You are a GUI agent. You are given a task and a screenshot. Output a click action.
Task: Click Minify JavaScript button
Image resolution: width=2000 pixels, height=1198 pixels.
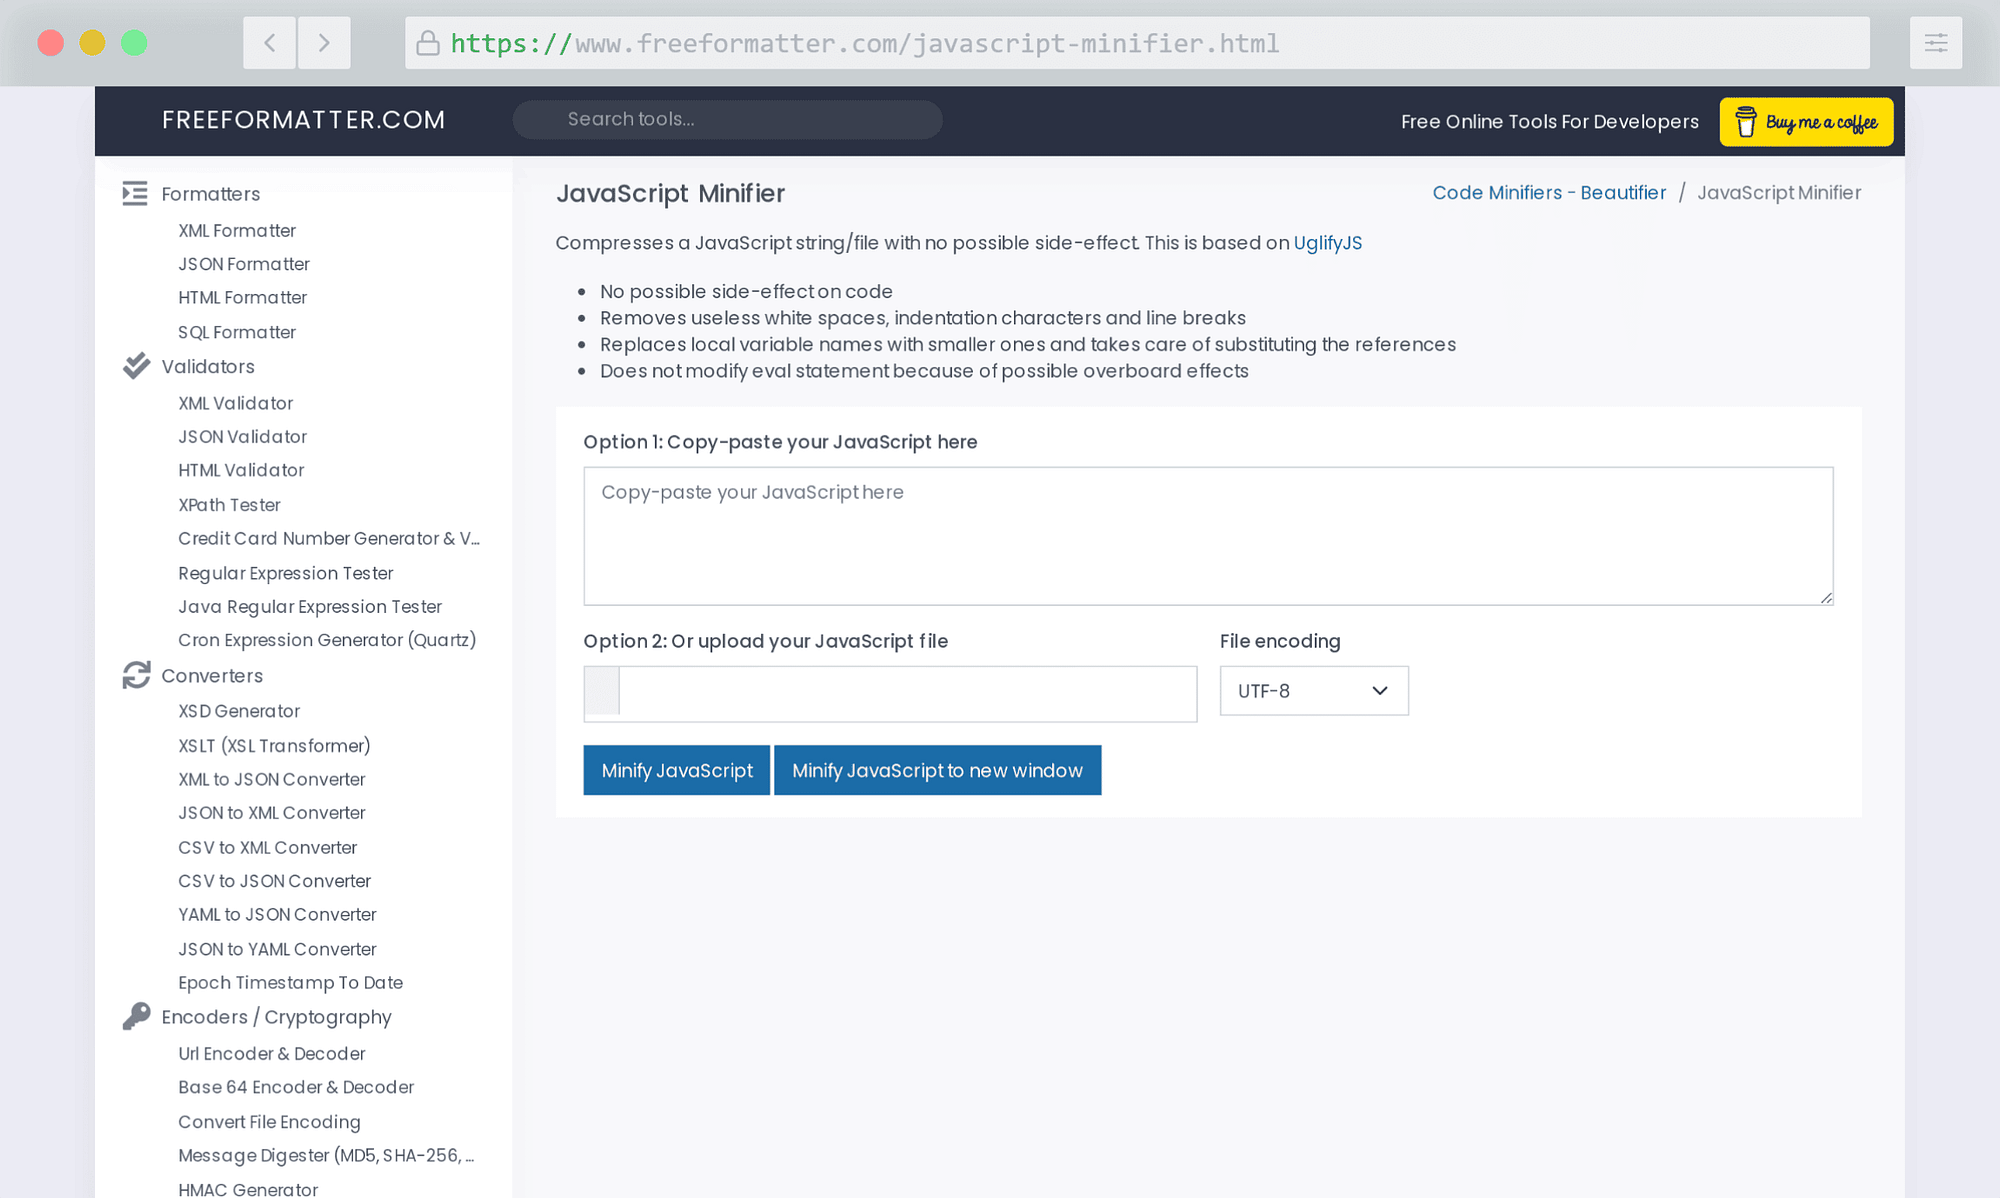pos(676,770)
